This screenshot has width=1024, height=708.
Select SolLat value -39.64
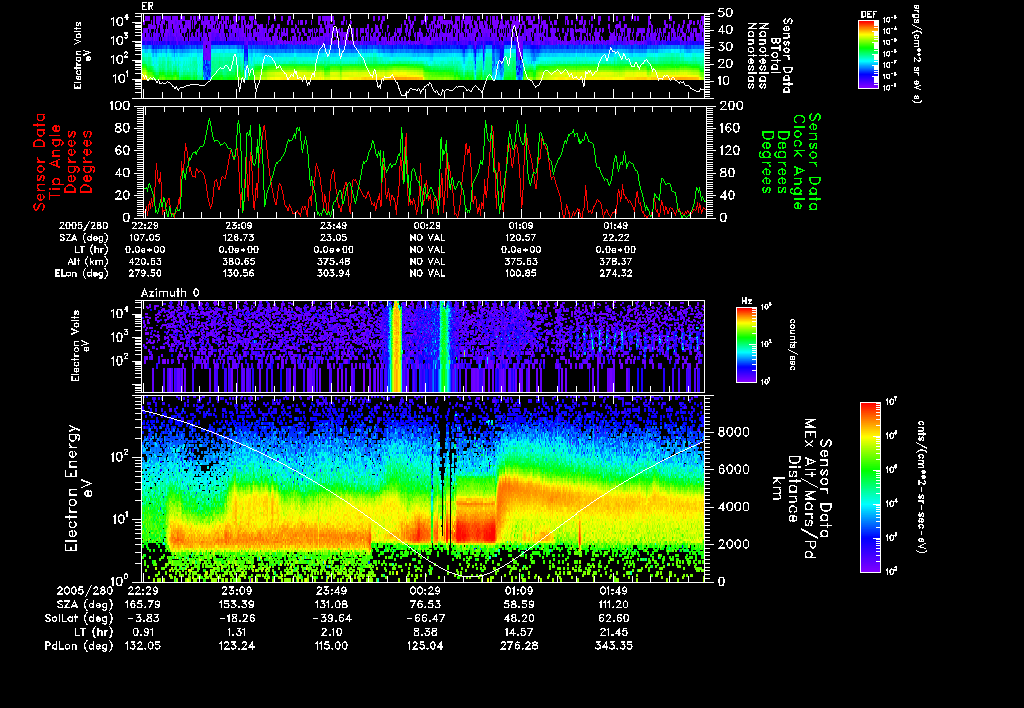331,619
